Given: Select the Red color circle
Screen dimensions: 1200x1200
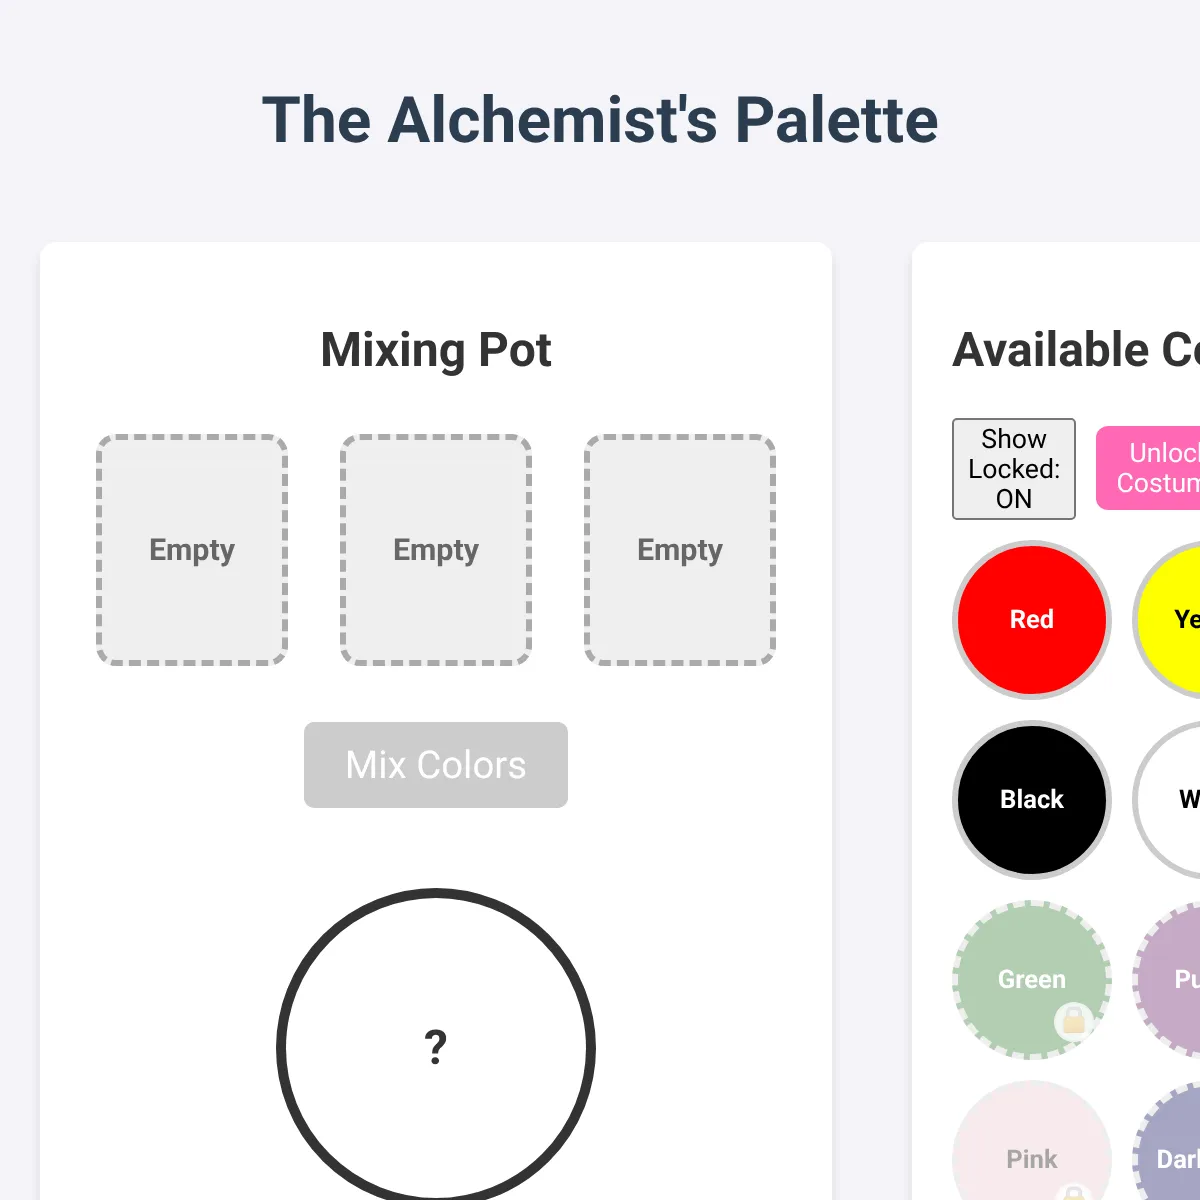Looking at the screenshot, I should [x=1032, y=620].
